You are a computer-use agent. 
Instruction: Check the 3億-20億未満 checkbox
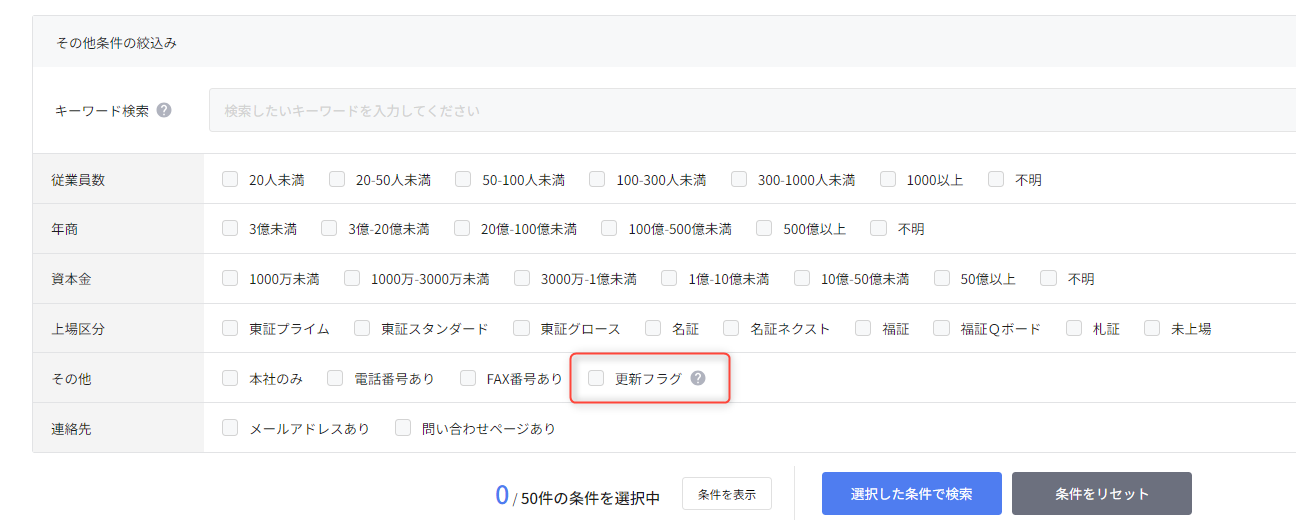(x=329, y=228)
